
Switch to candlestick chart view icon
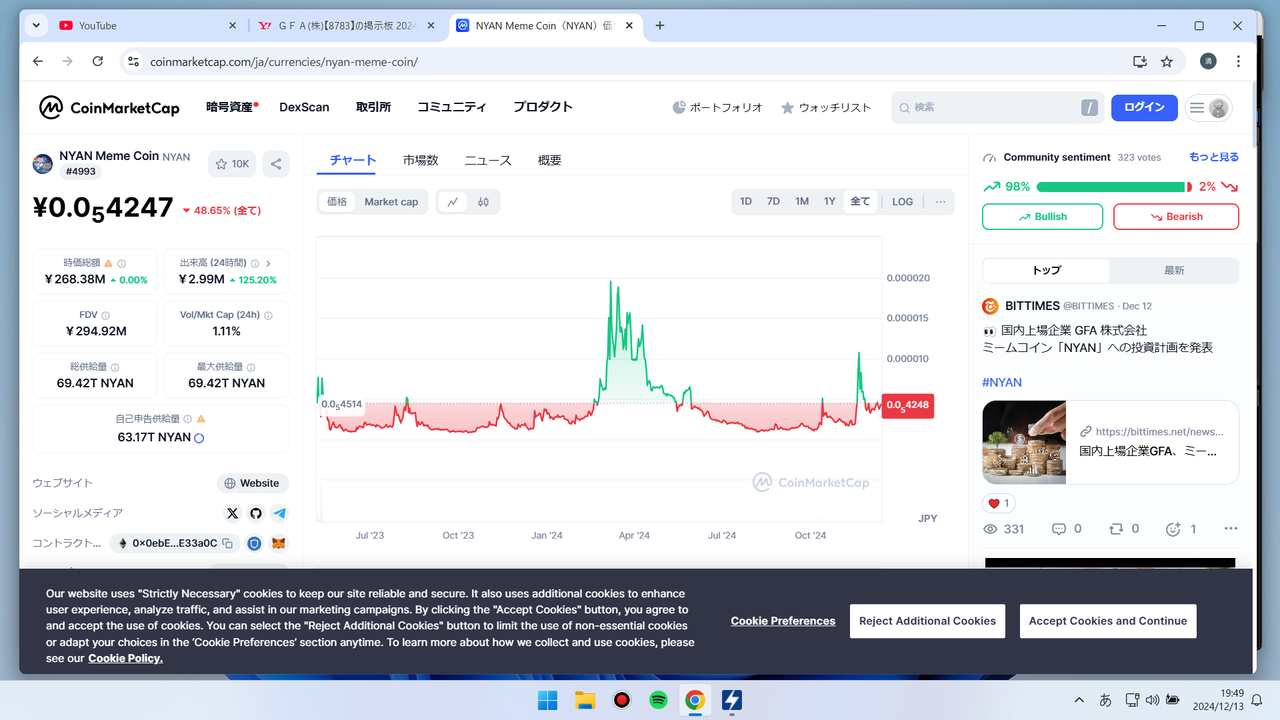(483, 202)
